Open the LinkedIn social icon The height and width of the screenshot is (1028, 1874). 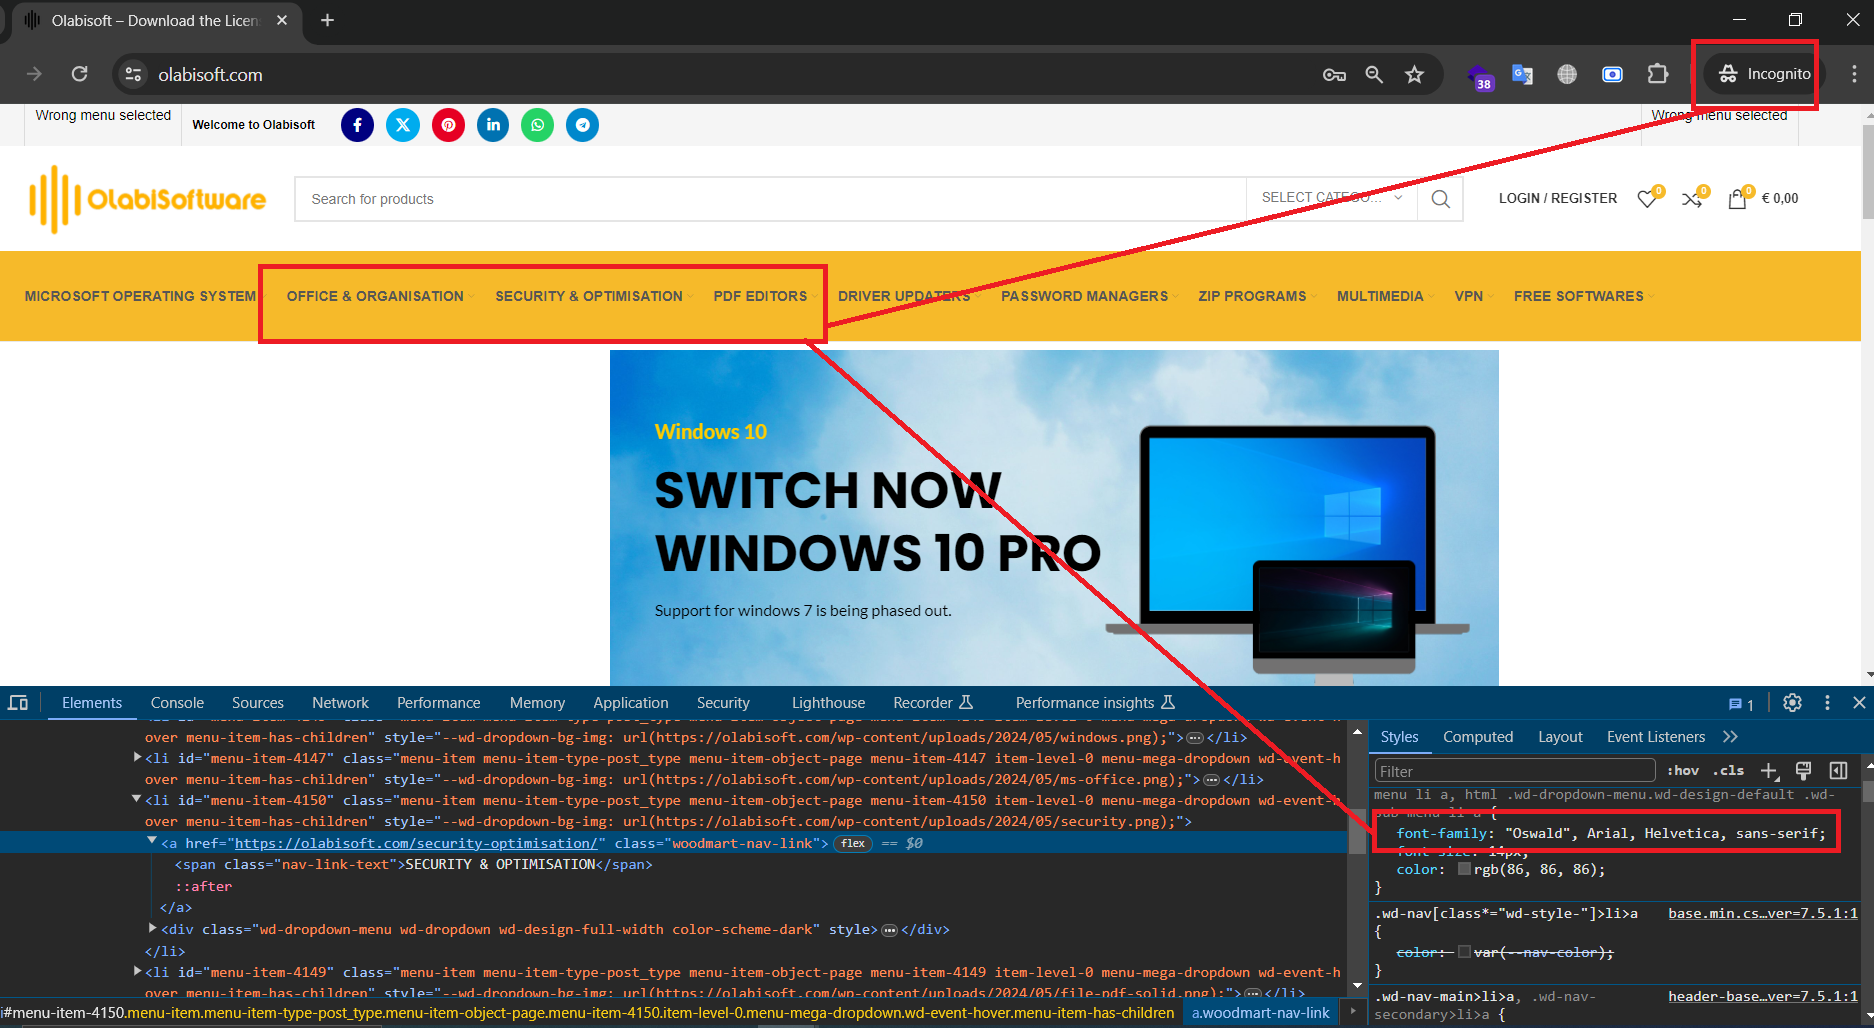tap(493, 125)
